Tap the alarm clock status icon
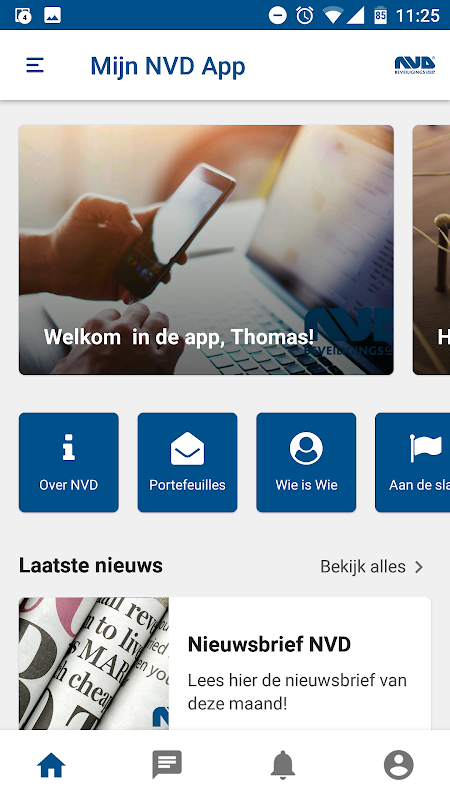The width and height of the screenshot is (450, 800). coord(305,15)
